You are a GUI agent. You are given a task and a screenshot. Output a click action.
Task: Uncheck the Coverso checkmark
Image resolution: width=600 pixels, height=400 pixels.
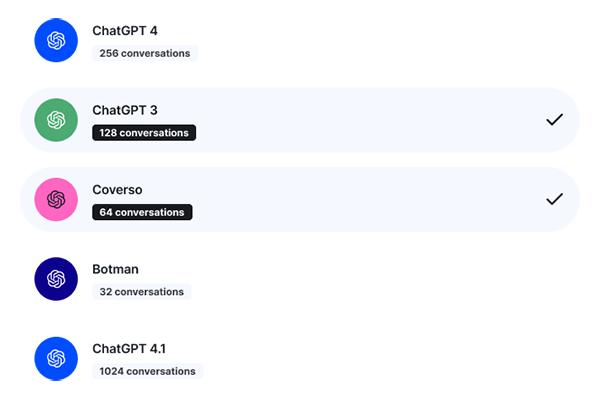(555, 199)
